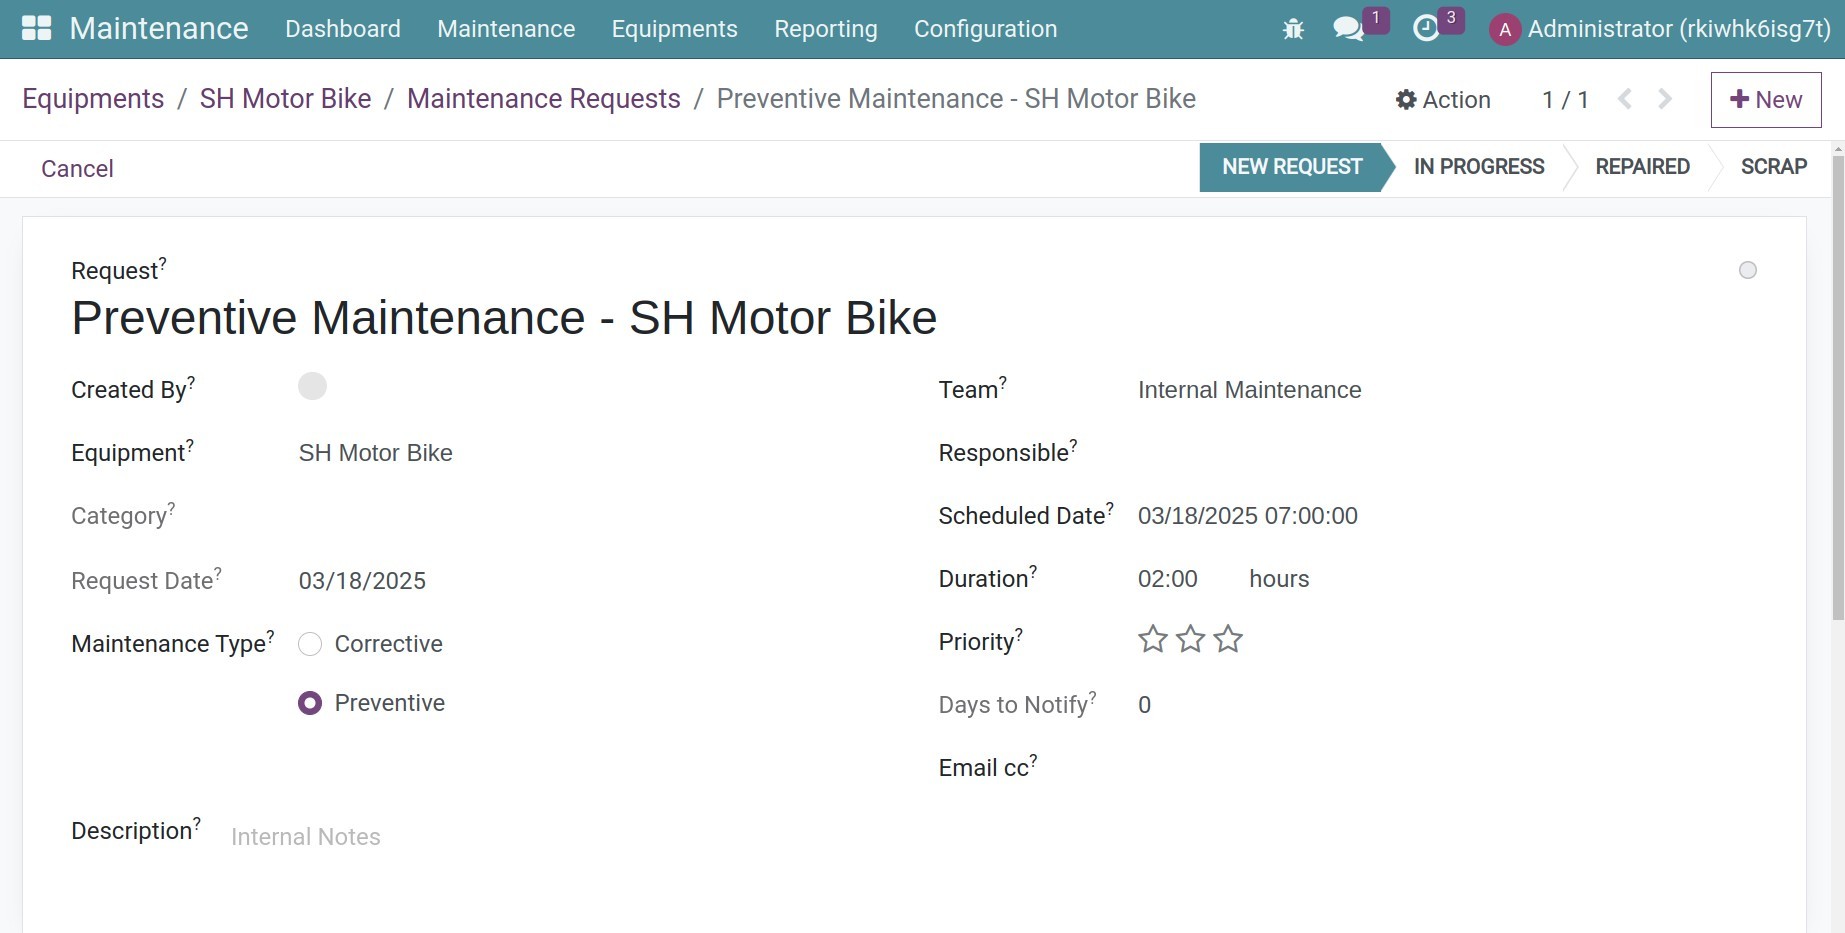Open the Action gear dropdown
The image size is (1845, 933).
pos(1443,99)
